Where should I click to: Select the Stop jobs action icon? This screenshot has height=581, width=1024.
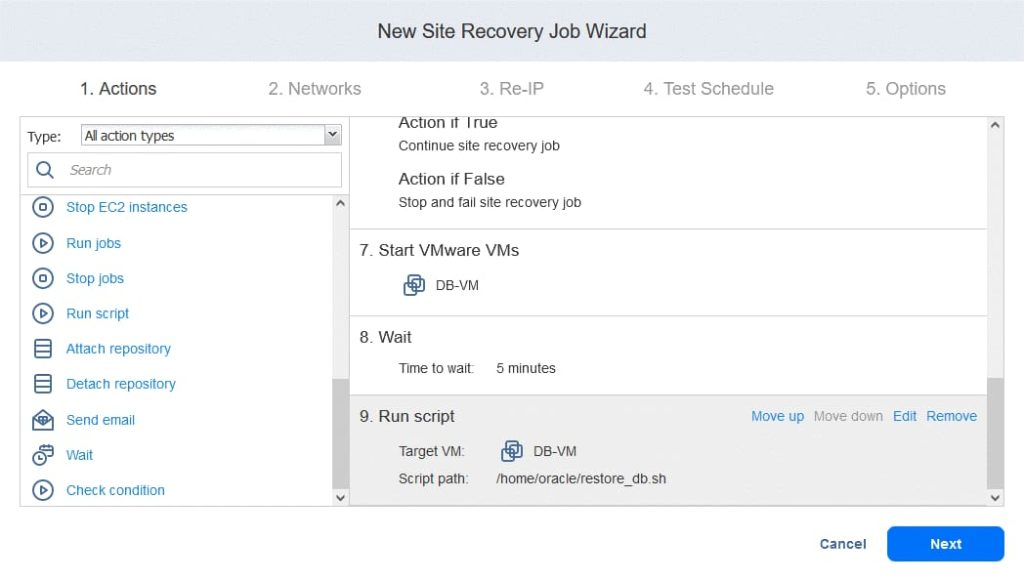[42, 278]
